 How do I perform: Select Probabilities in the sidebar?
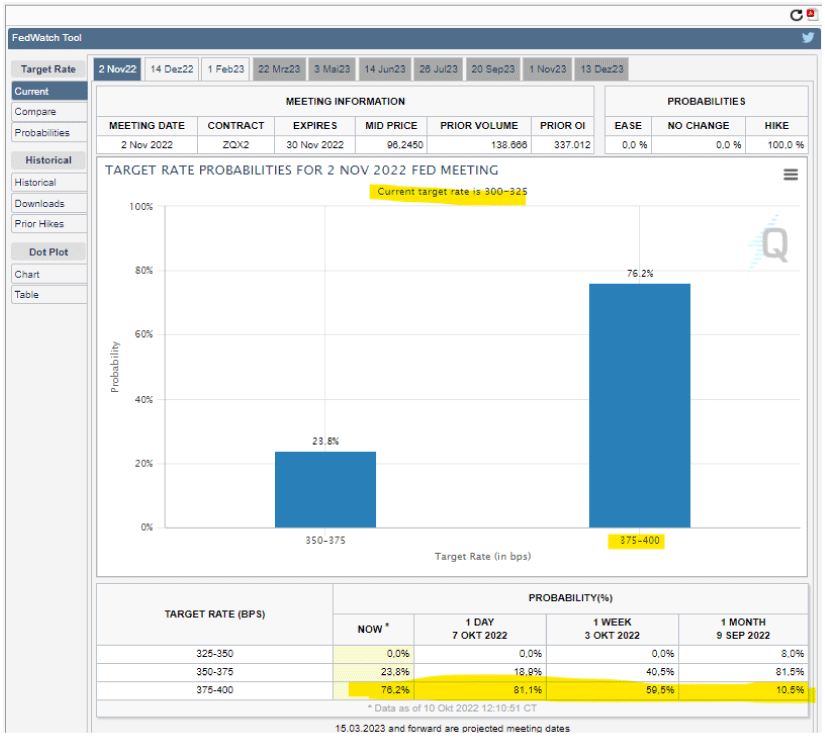(48, 133)
